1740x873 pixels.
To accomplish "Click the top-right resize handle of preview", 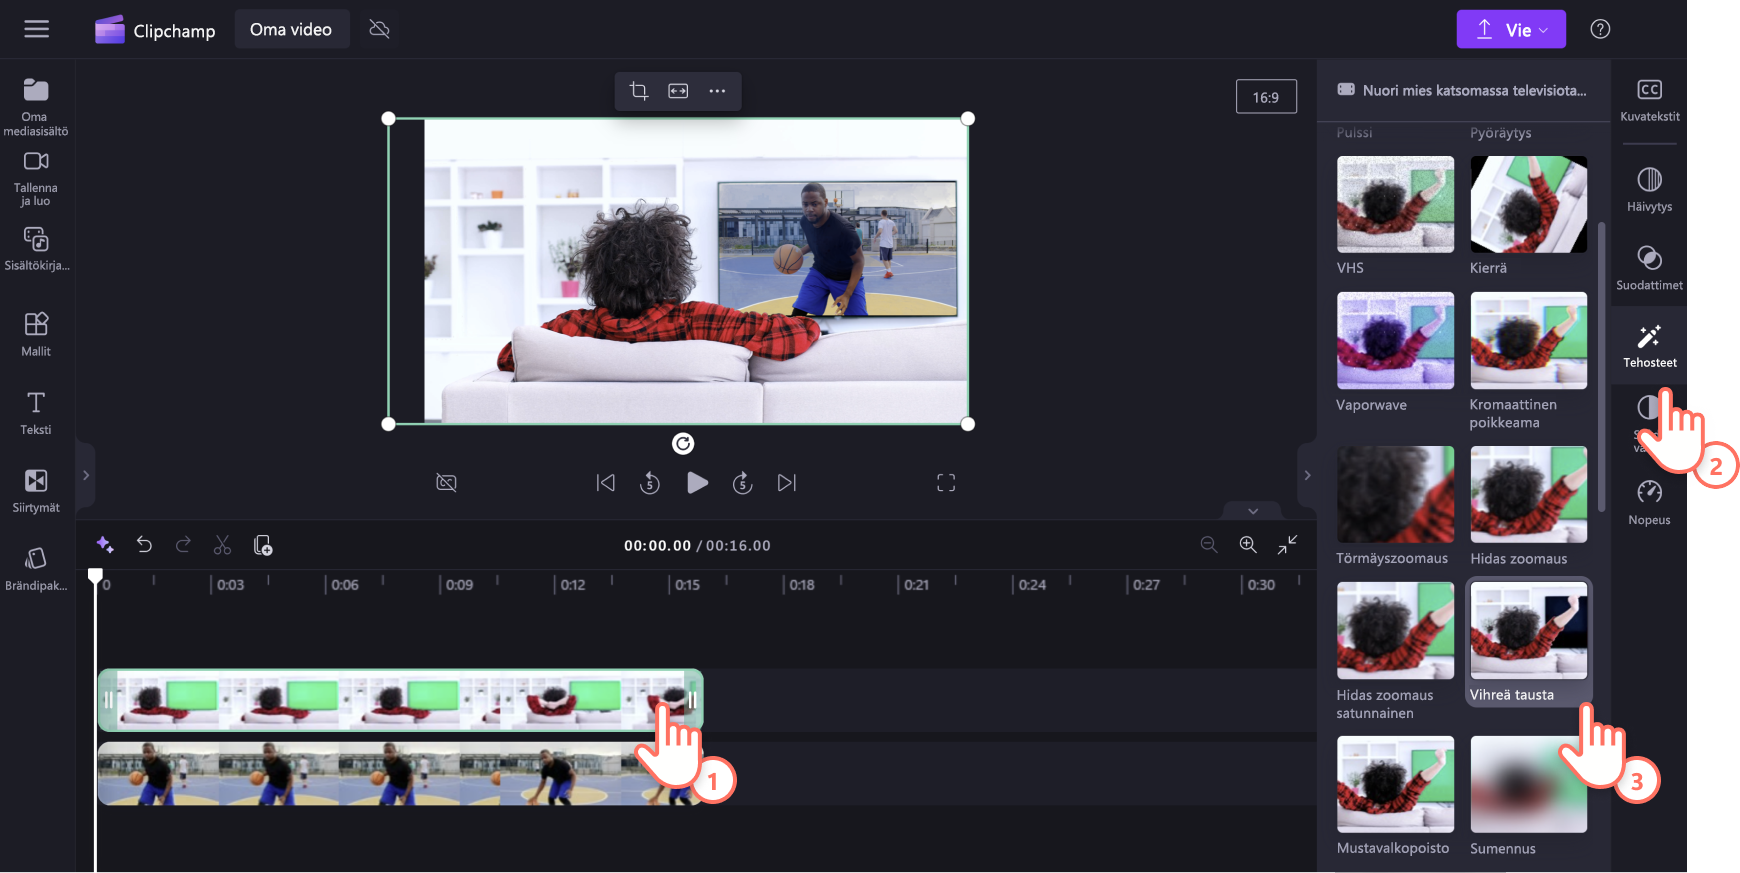I will point(968,118).
